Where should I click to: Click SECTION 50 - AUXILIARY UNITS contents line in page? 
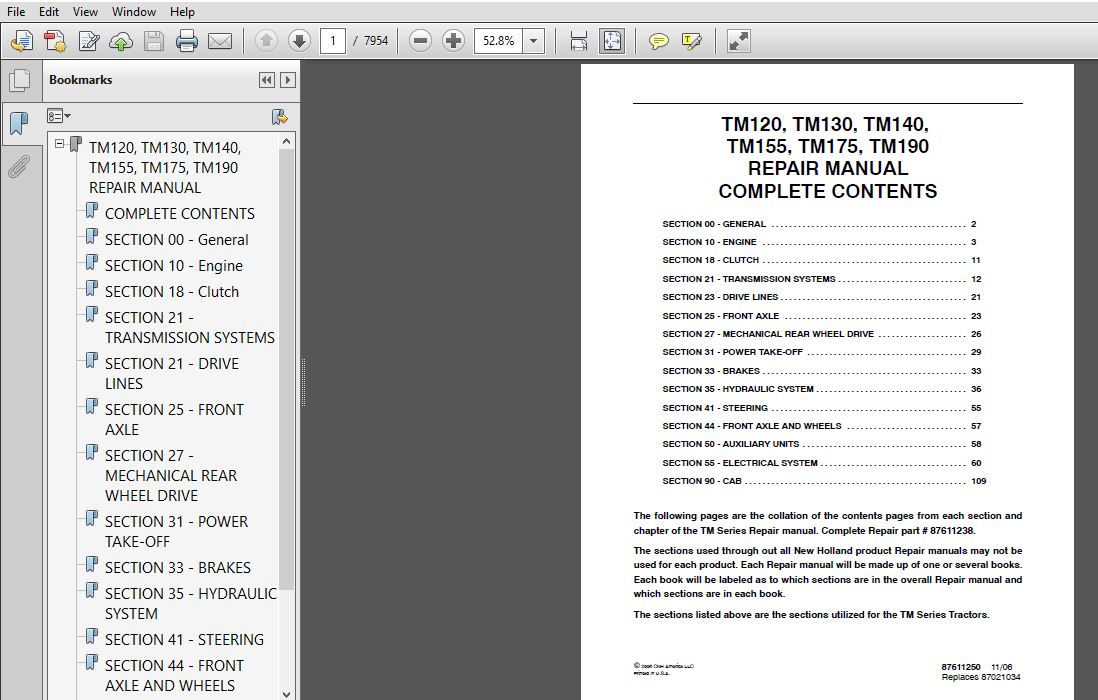coord(821,444)
